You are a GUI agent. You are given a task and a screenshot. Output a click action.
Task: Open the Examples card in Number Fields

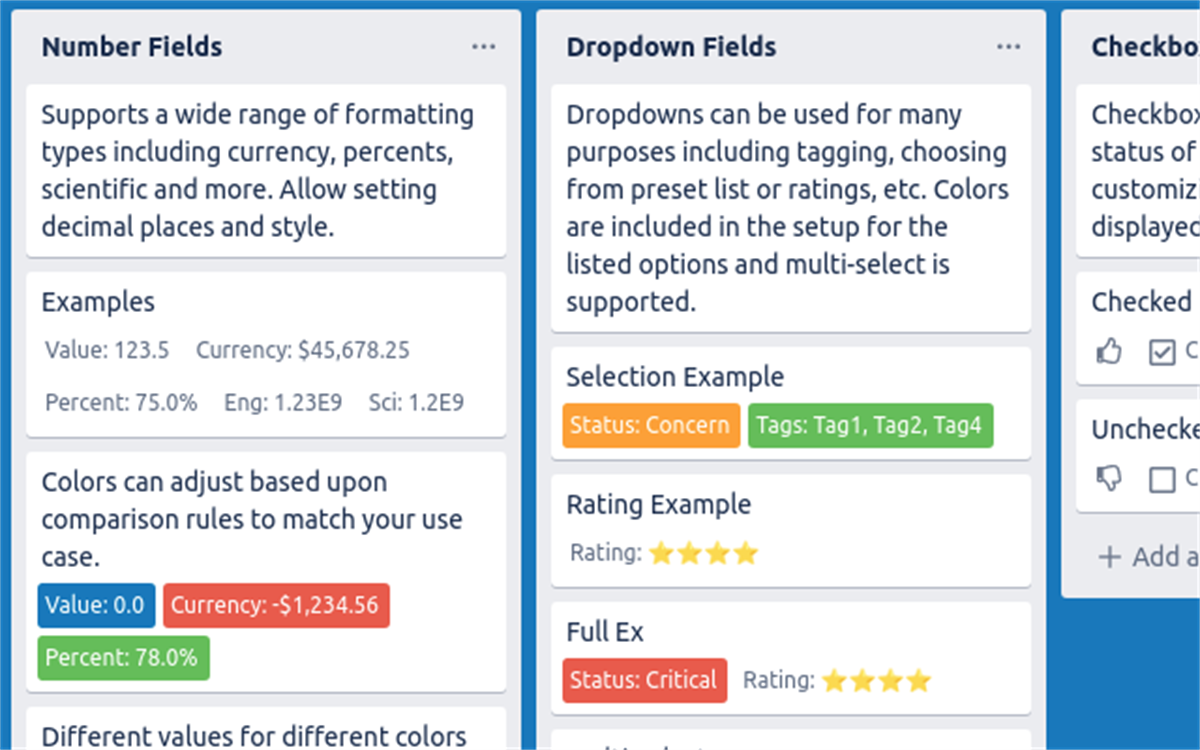[x=265, y=350]
